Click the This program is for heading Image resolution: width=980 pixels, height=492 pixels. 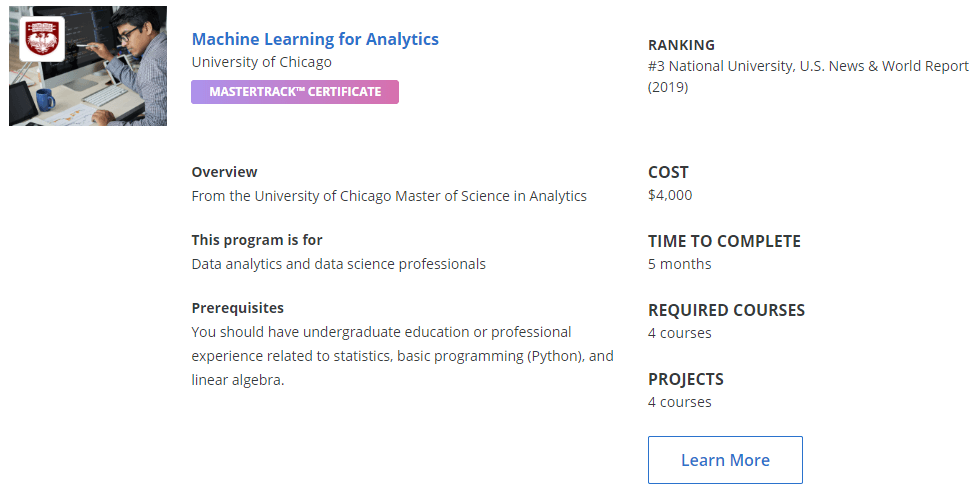tap(257, 240)
